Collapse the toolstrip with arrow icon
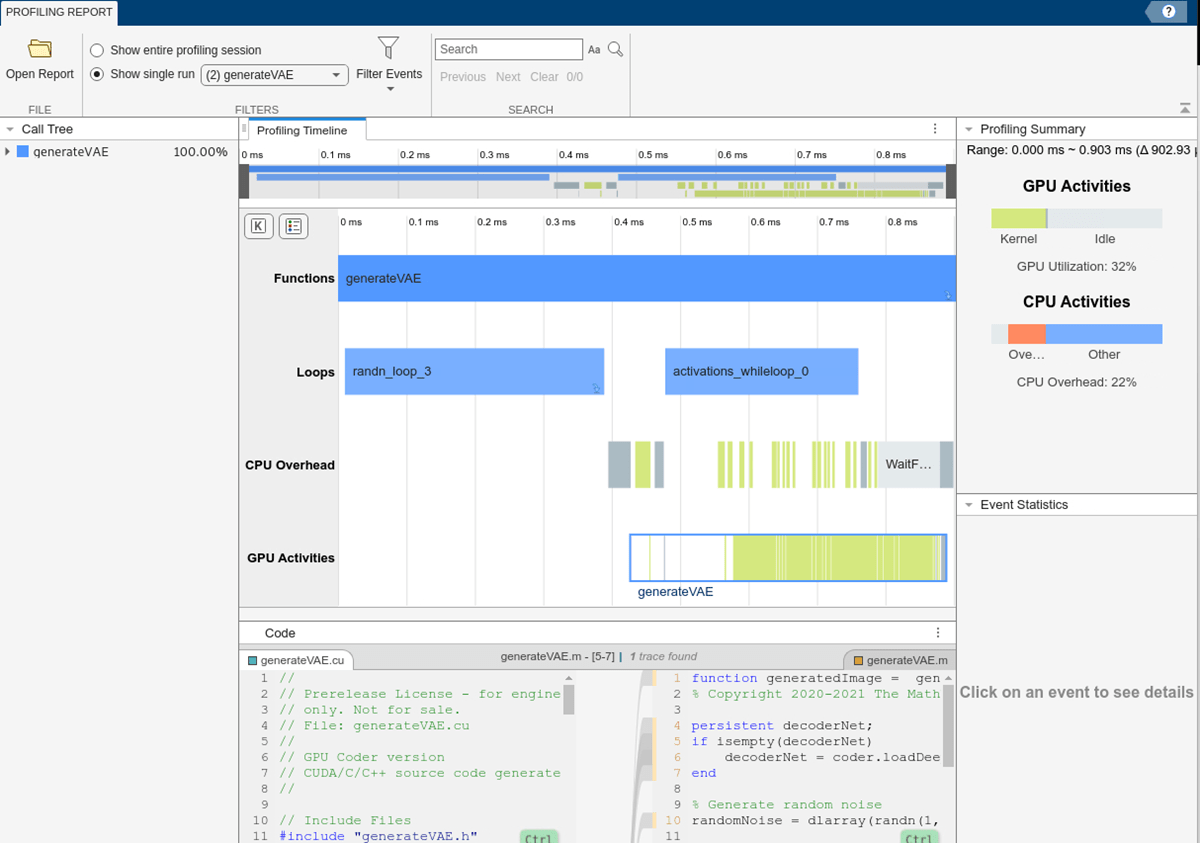1200x843 pixels. (x=1185, y=108)
